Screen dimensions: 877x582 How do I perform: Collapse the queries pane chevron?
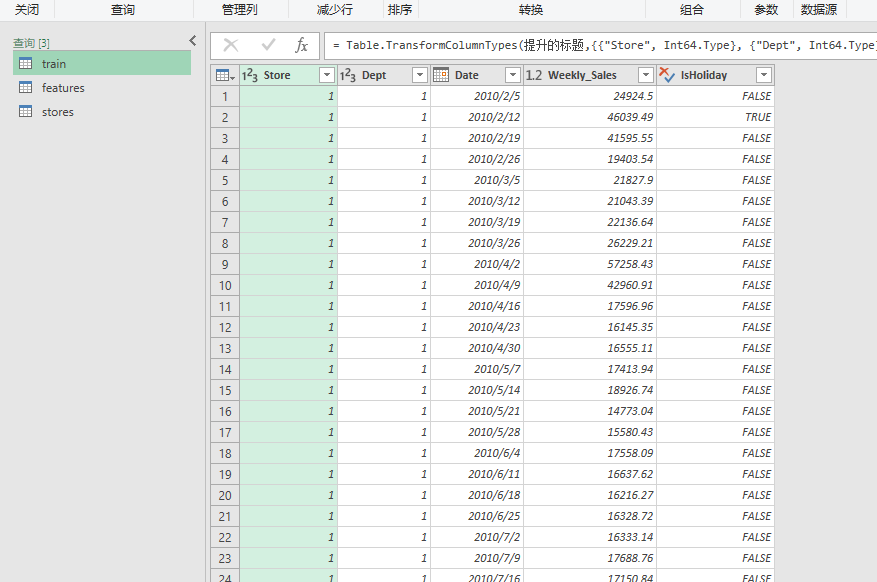click(192, 40)
